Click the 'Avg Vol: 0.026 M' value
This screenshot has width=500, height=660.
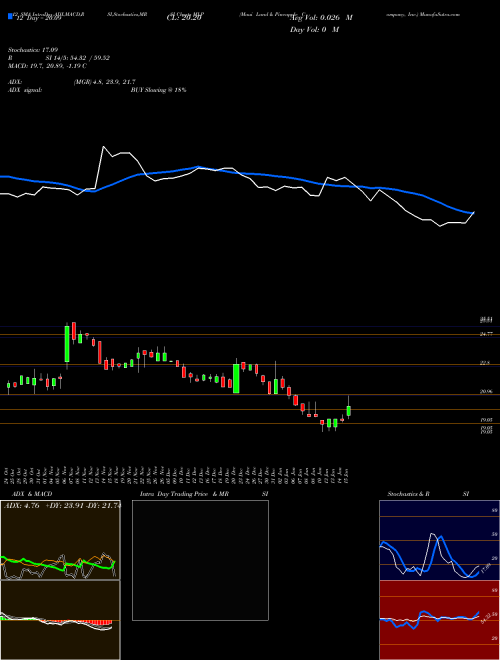coord(321,18)
